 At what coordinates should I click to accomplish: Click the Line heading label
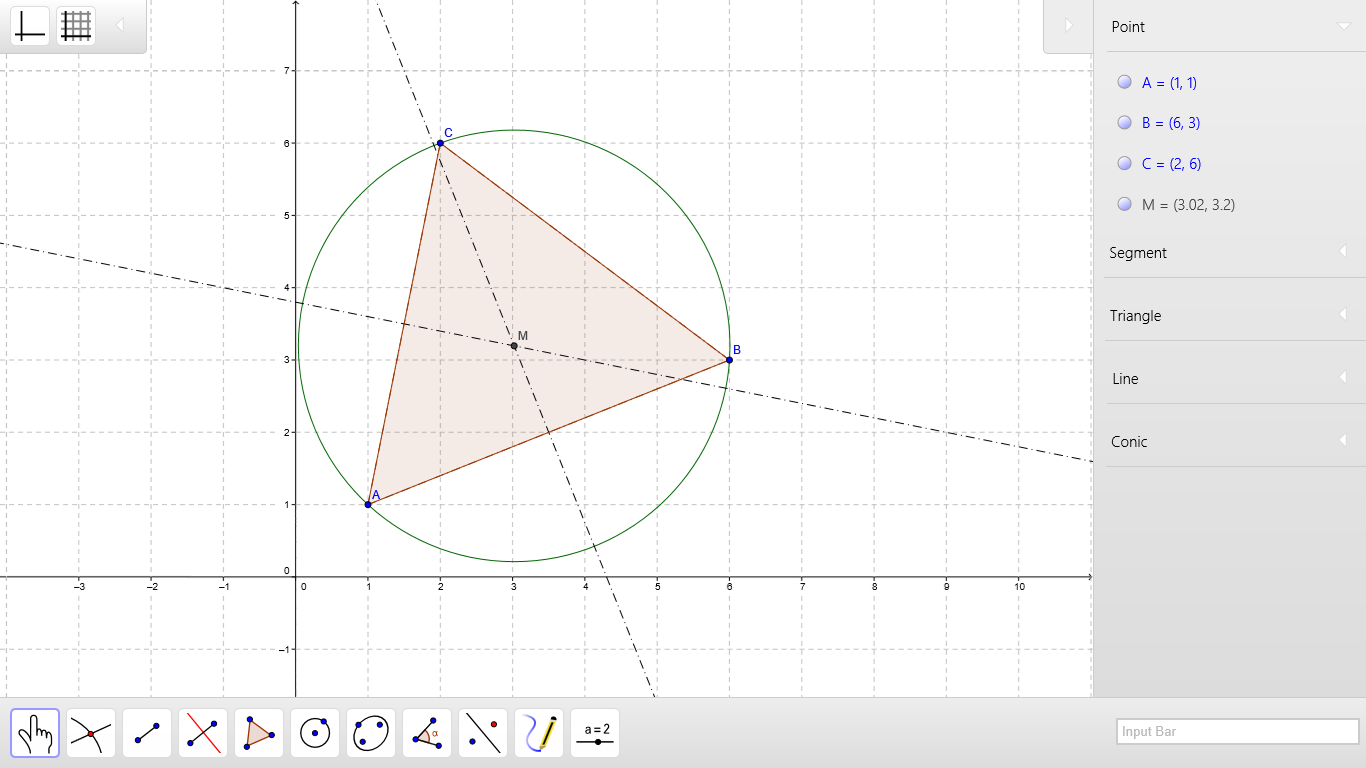tap(1125, 379)
